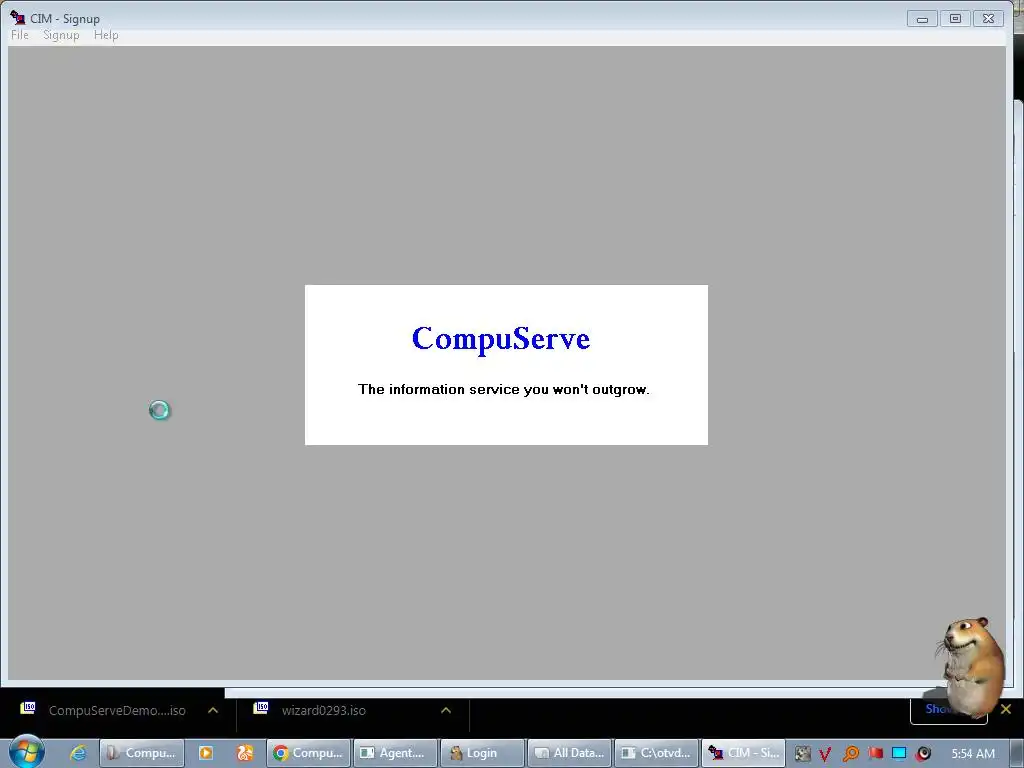Minimize the CIM - Signup window
Viewport: 1024px width, 768px height.
coord(922,19)
